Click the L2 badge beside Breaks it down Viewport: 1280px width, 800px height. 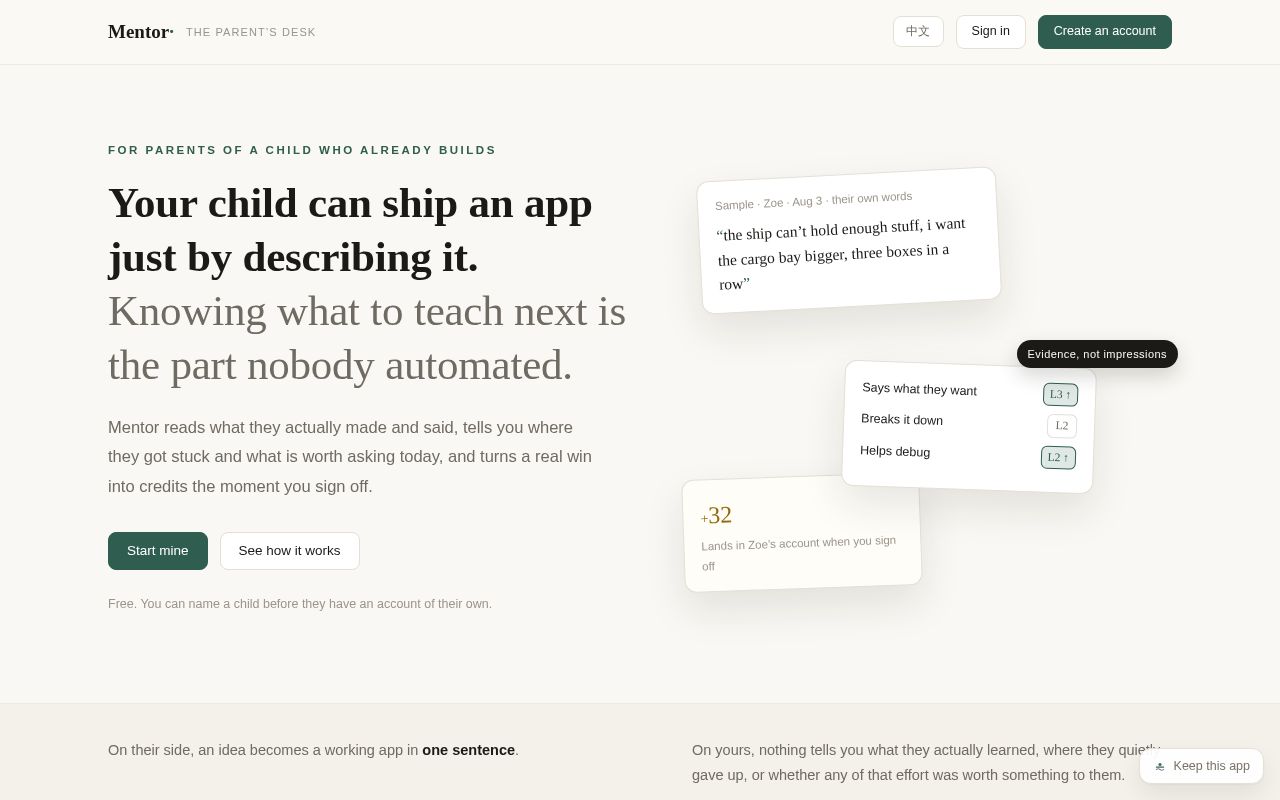tap(1062, 426)
